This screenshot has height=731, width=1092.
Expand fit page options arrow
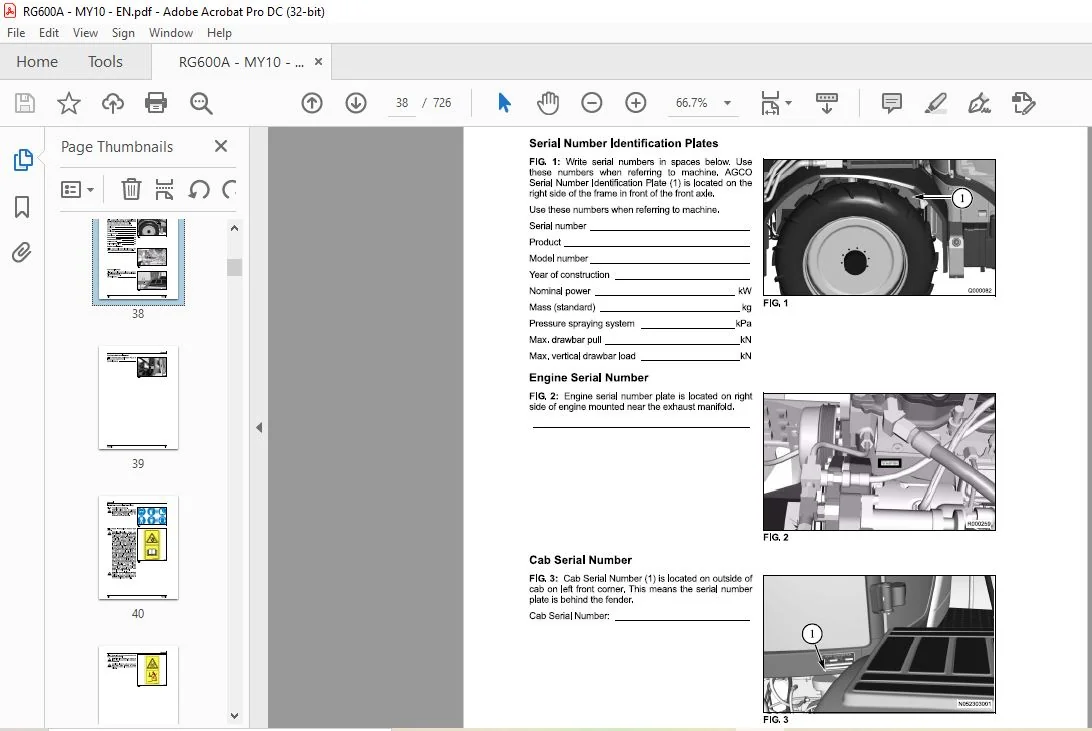788,103
